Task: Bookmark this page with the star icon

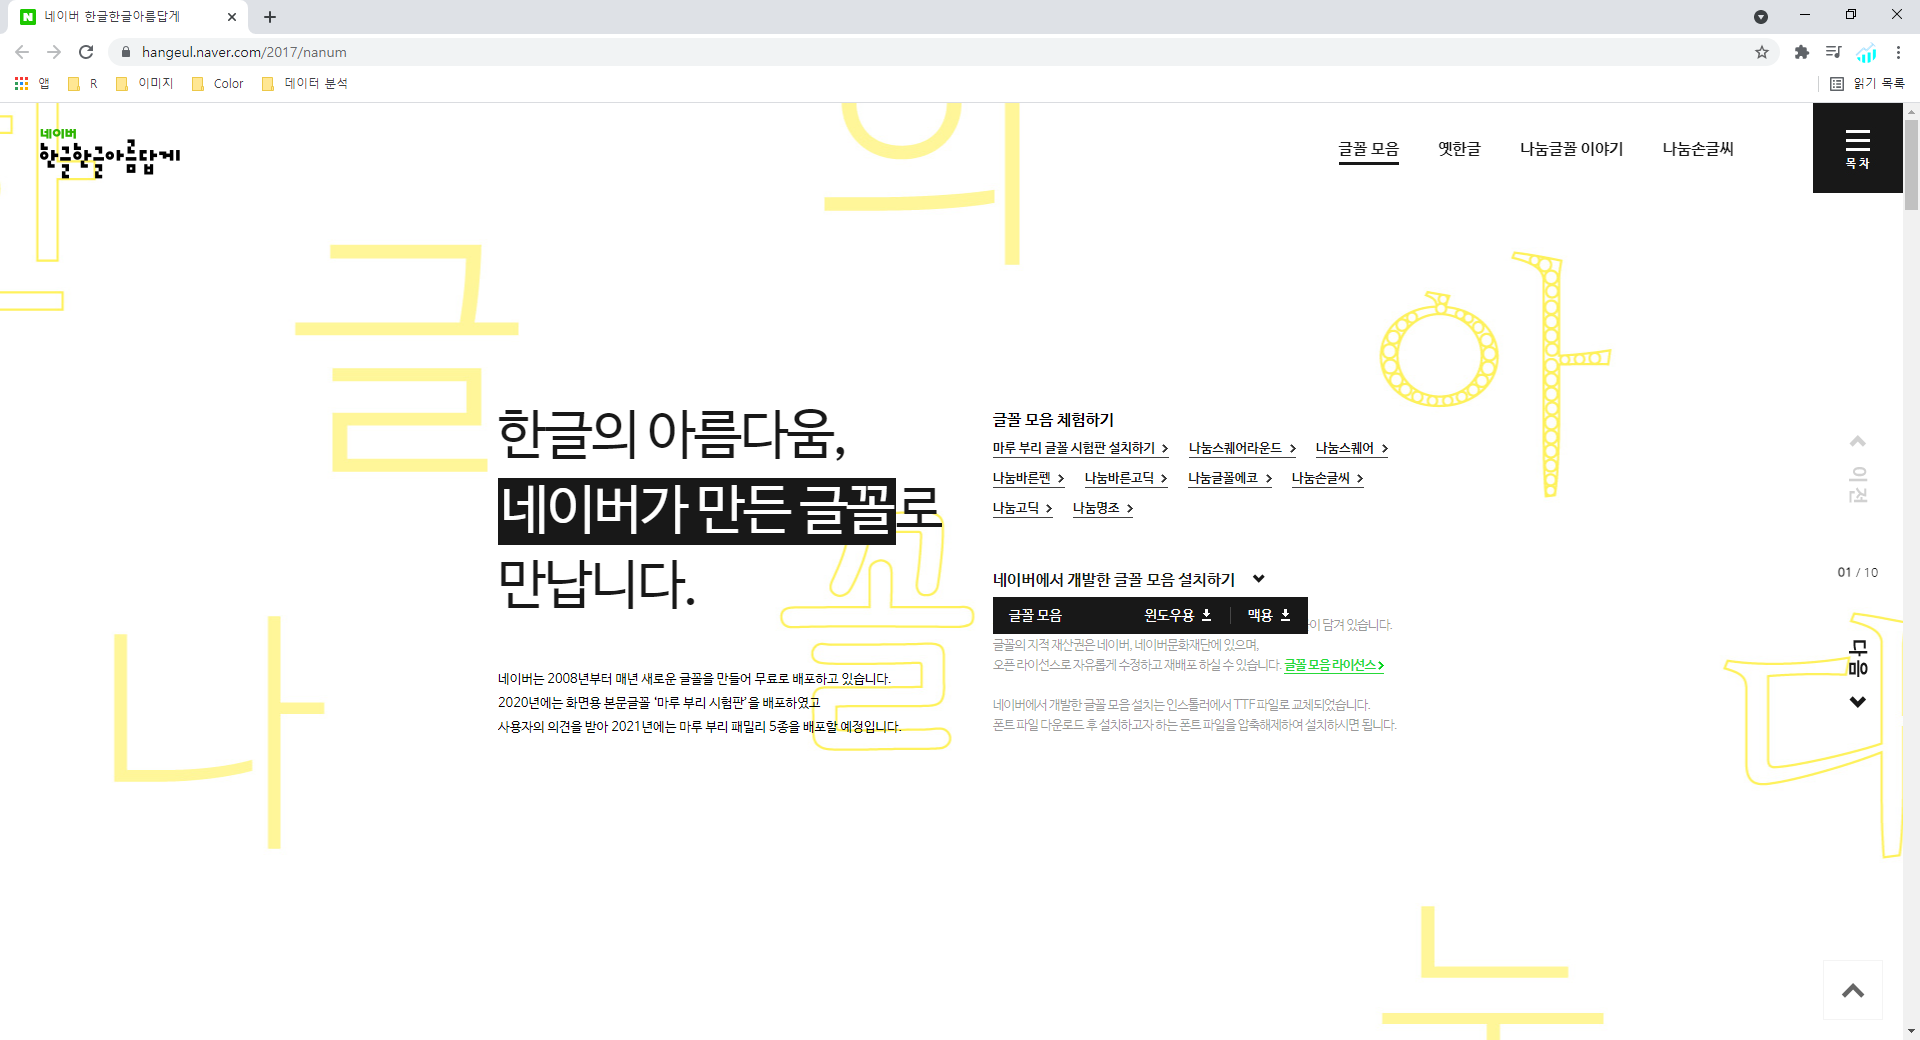Action: [x=1762, y=52]
